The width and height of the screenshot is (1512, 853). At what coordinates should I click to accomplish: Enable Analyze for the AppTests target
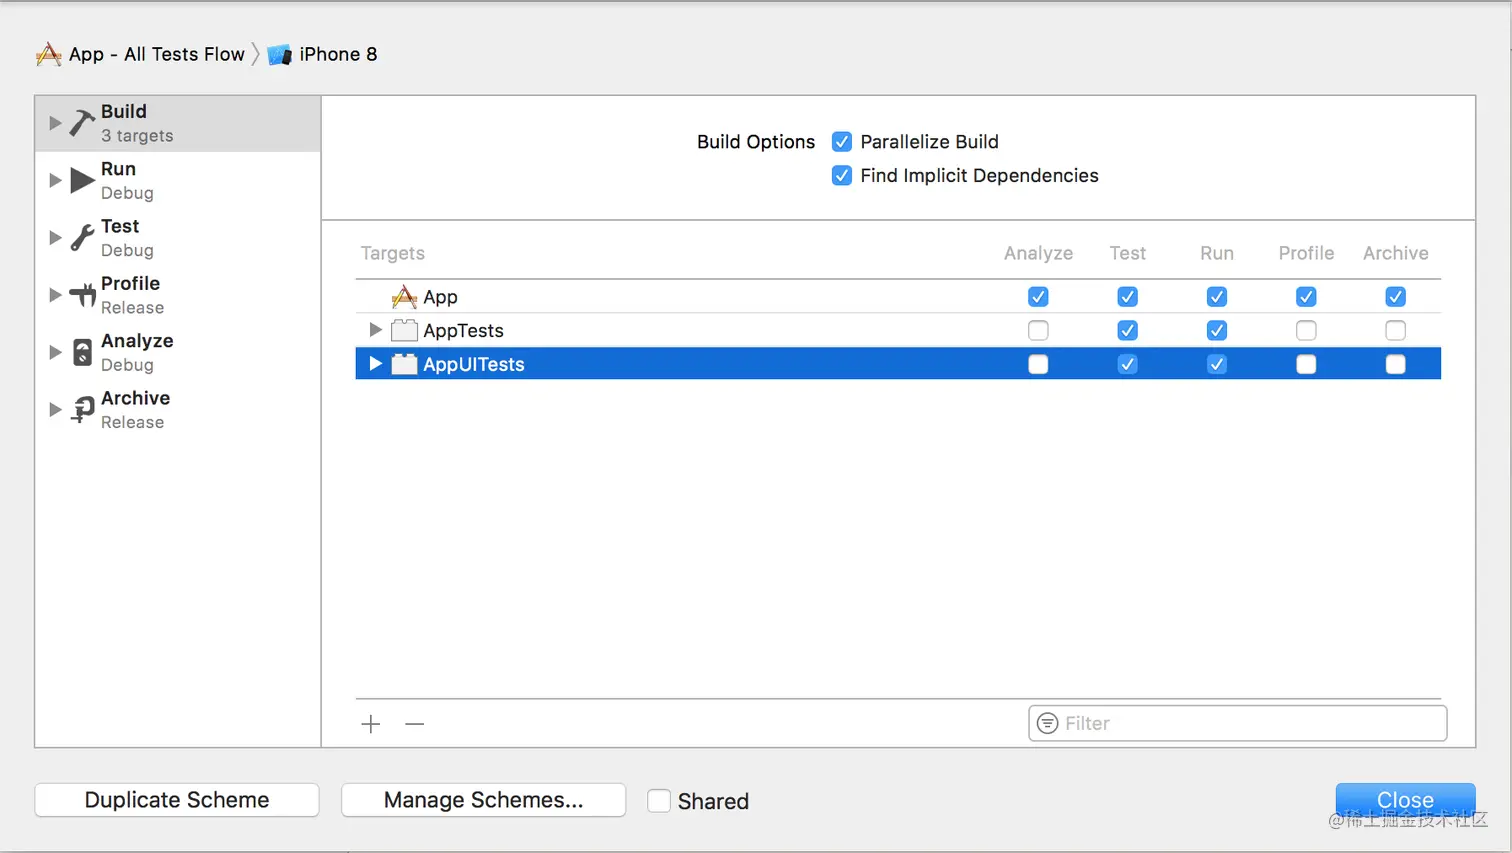click(1038, 330)
